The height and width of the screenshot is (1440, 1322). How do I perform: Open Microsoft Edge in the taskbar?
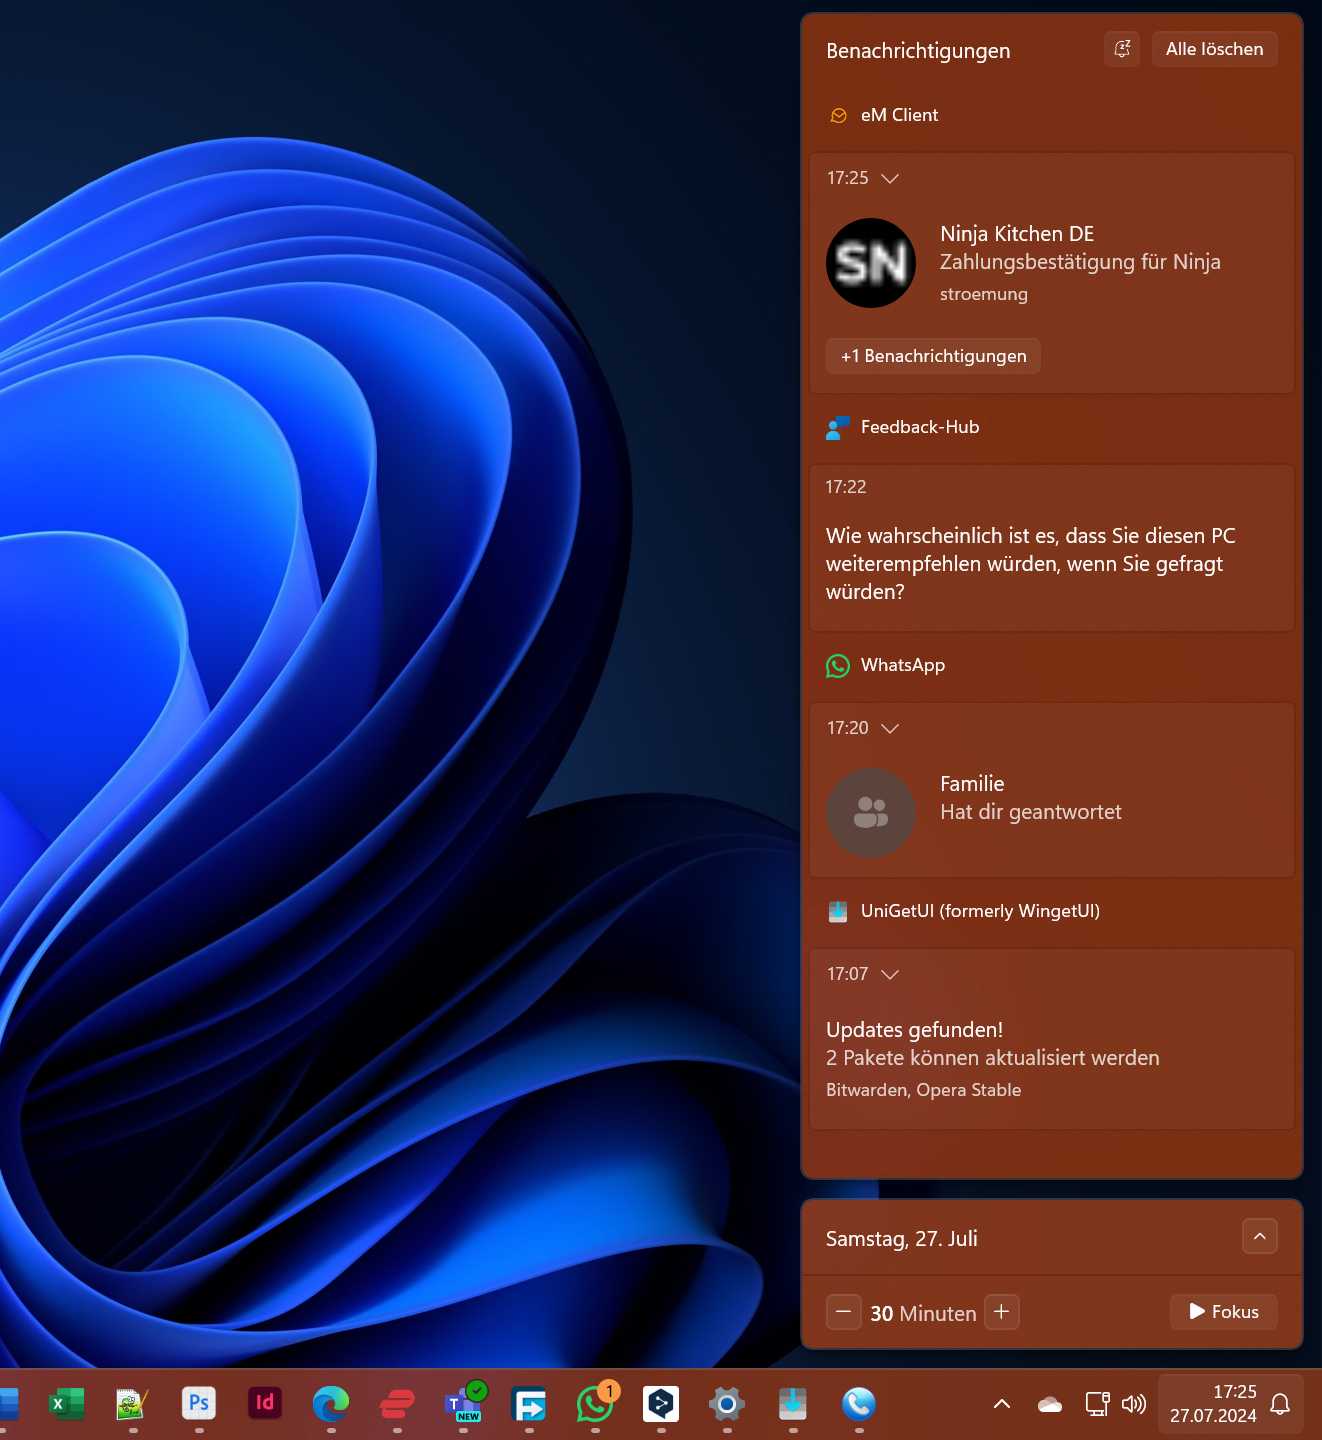[x=330, y=1405]
